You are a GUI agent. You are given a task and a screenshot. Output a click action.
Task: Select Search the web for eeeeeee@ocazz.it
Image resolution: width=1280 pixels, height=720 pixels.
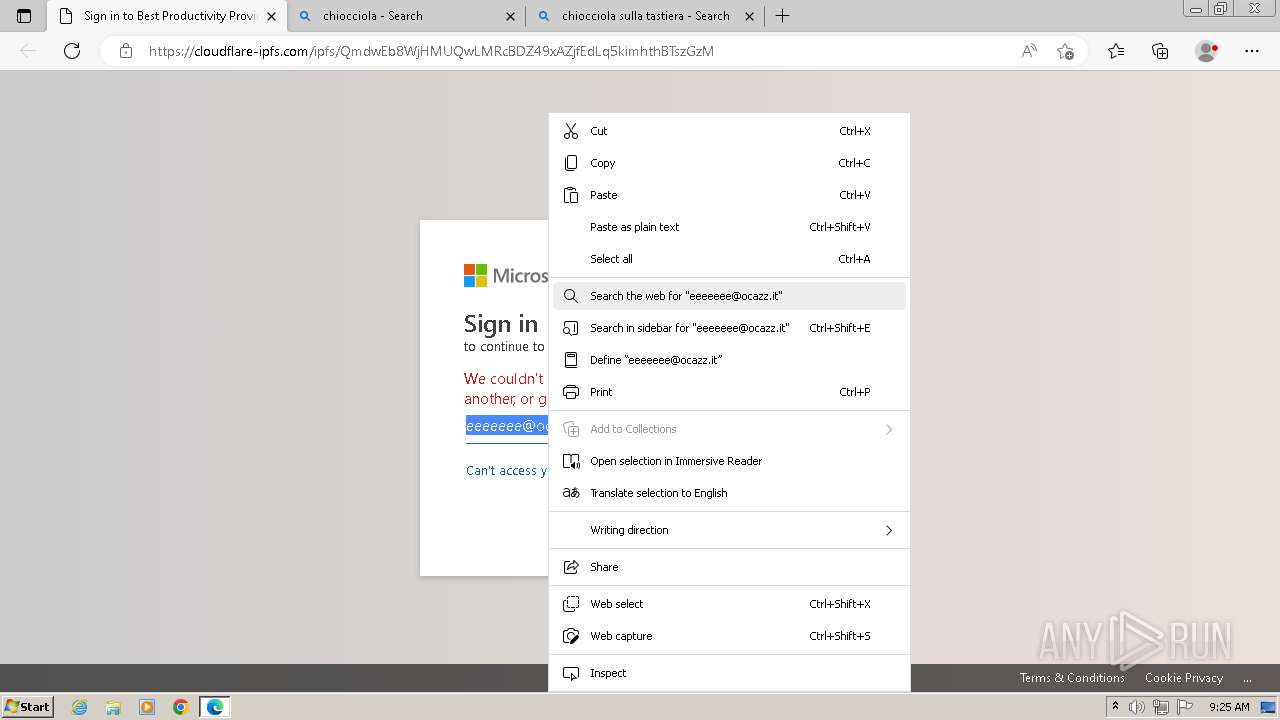[x=730, y=296]
